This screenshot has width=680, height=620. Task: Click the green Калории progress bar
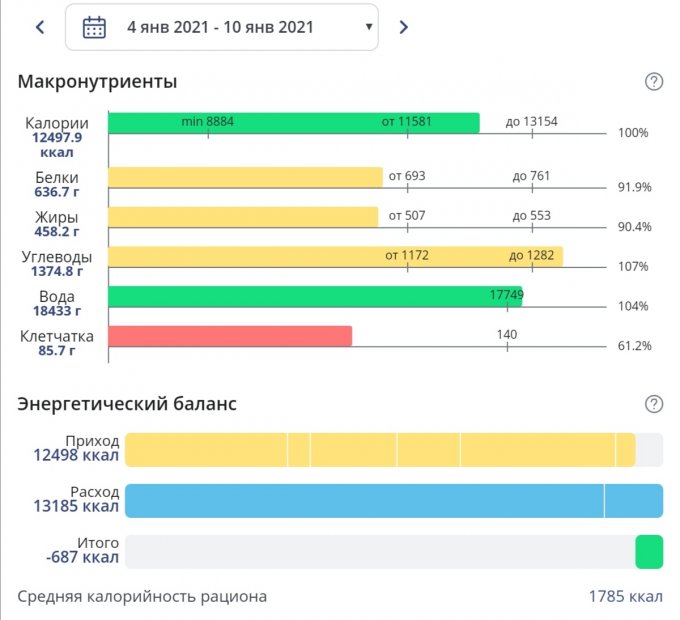293,123
